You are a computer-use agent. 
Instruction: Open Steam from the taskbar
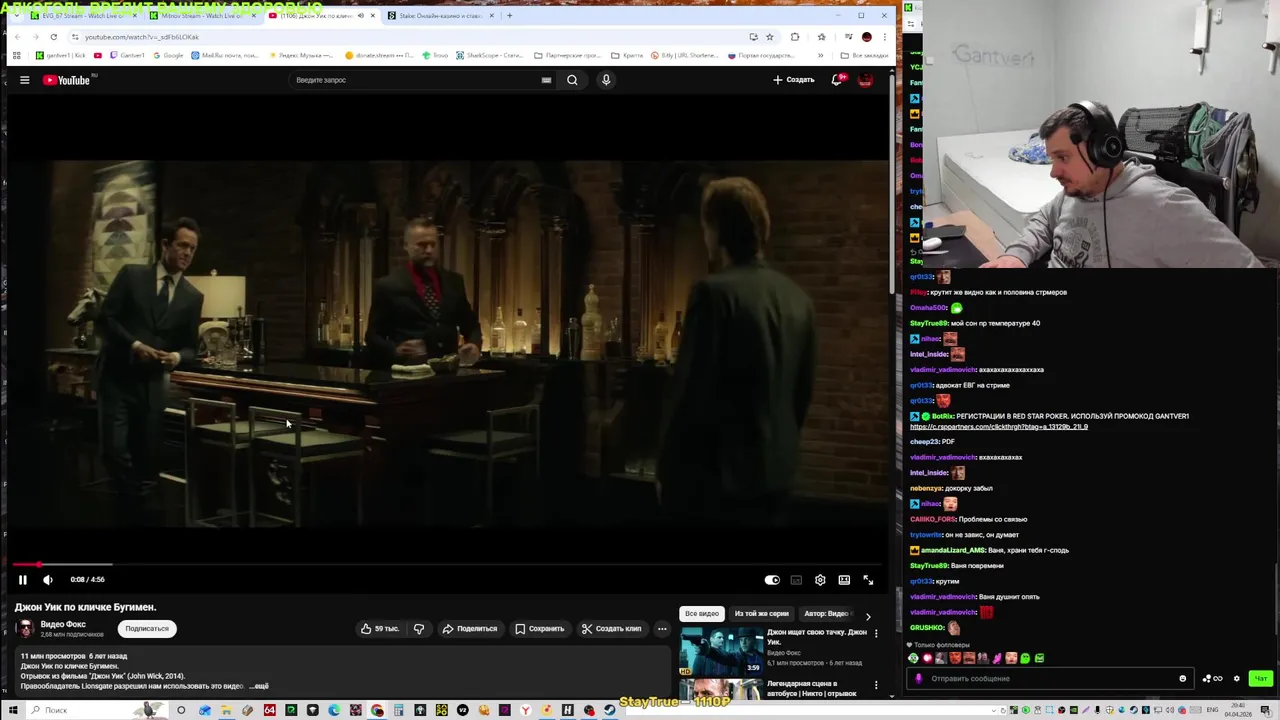[x=609, y=711]
